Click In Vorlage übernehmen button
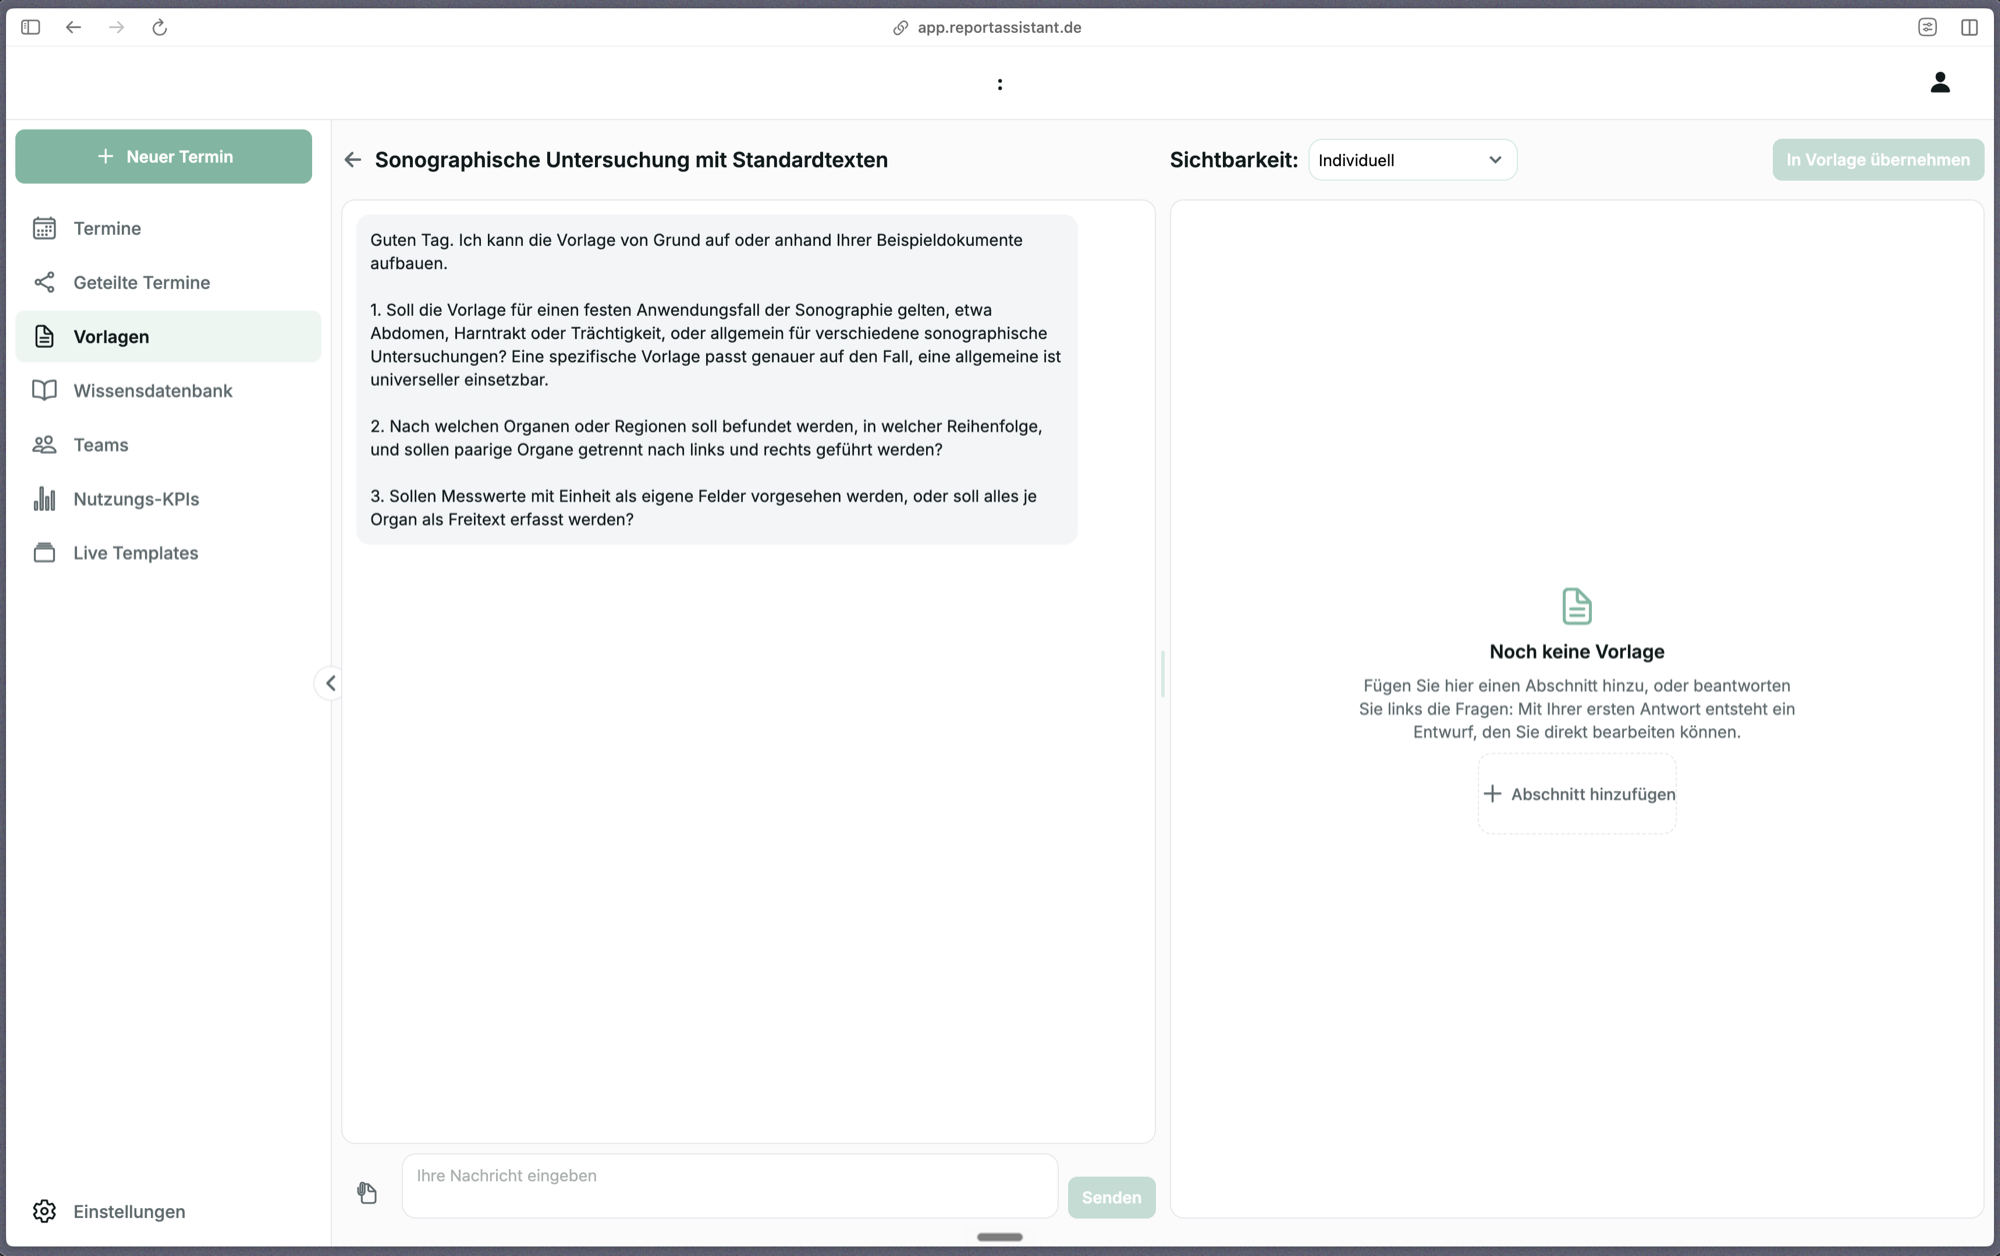The width and height of the screenshot is (2000, 1256). pyautogui.click(x=1878, y=160)
